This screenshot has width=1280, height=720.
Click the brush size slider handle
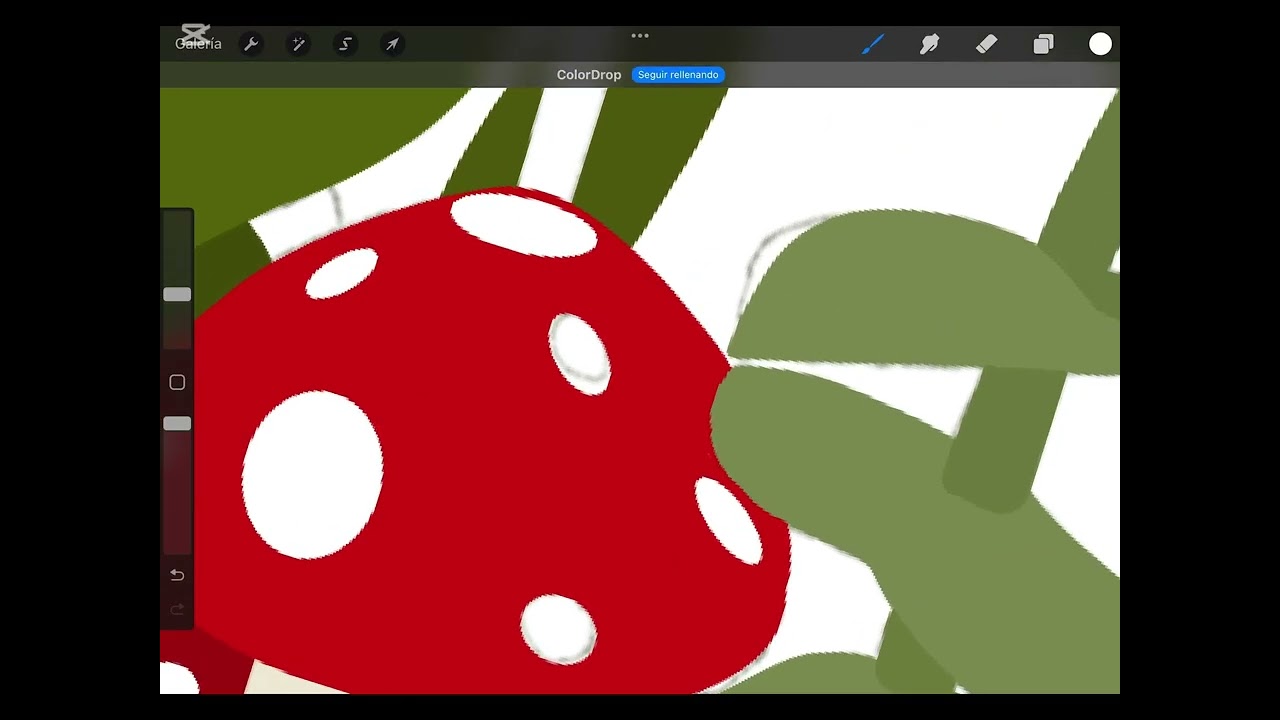click(x=177, y=294)
